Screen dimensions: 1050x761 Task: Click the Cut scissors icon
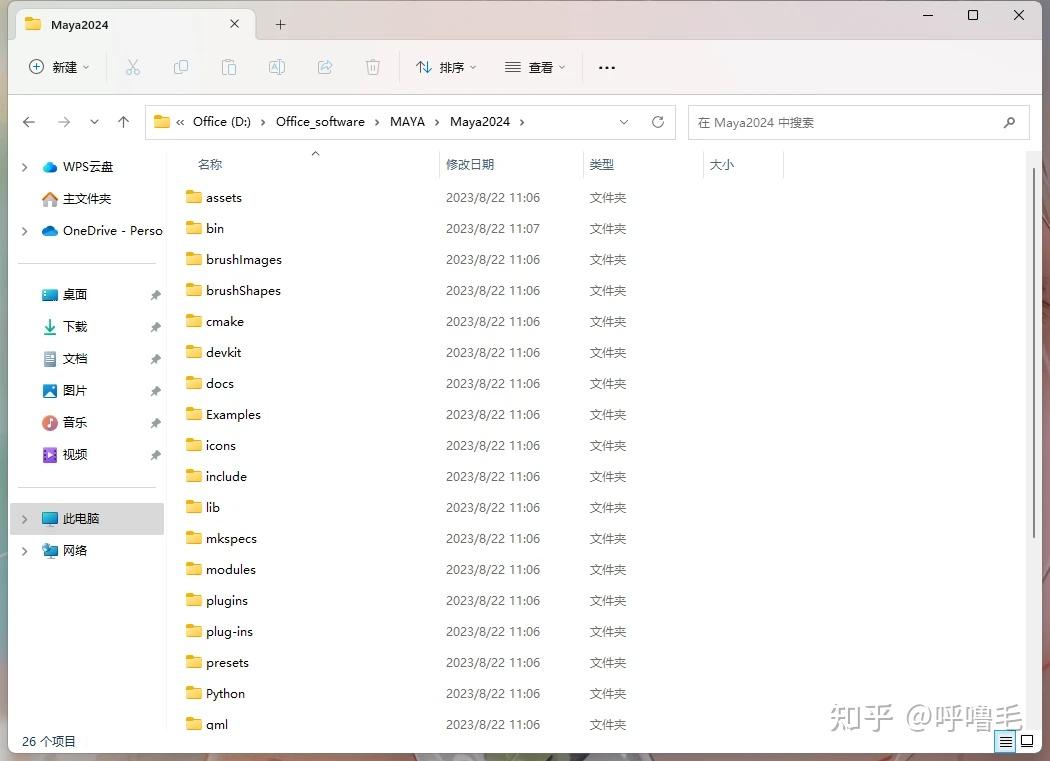pos(133,67)
